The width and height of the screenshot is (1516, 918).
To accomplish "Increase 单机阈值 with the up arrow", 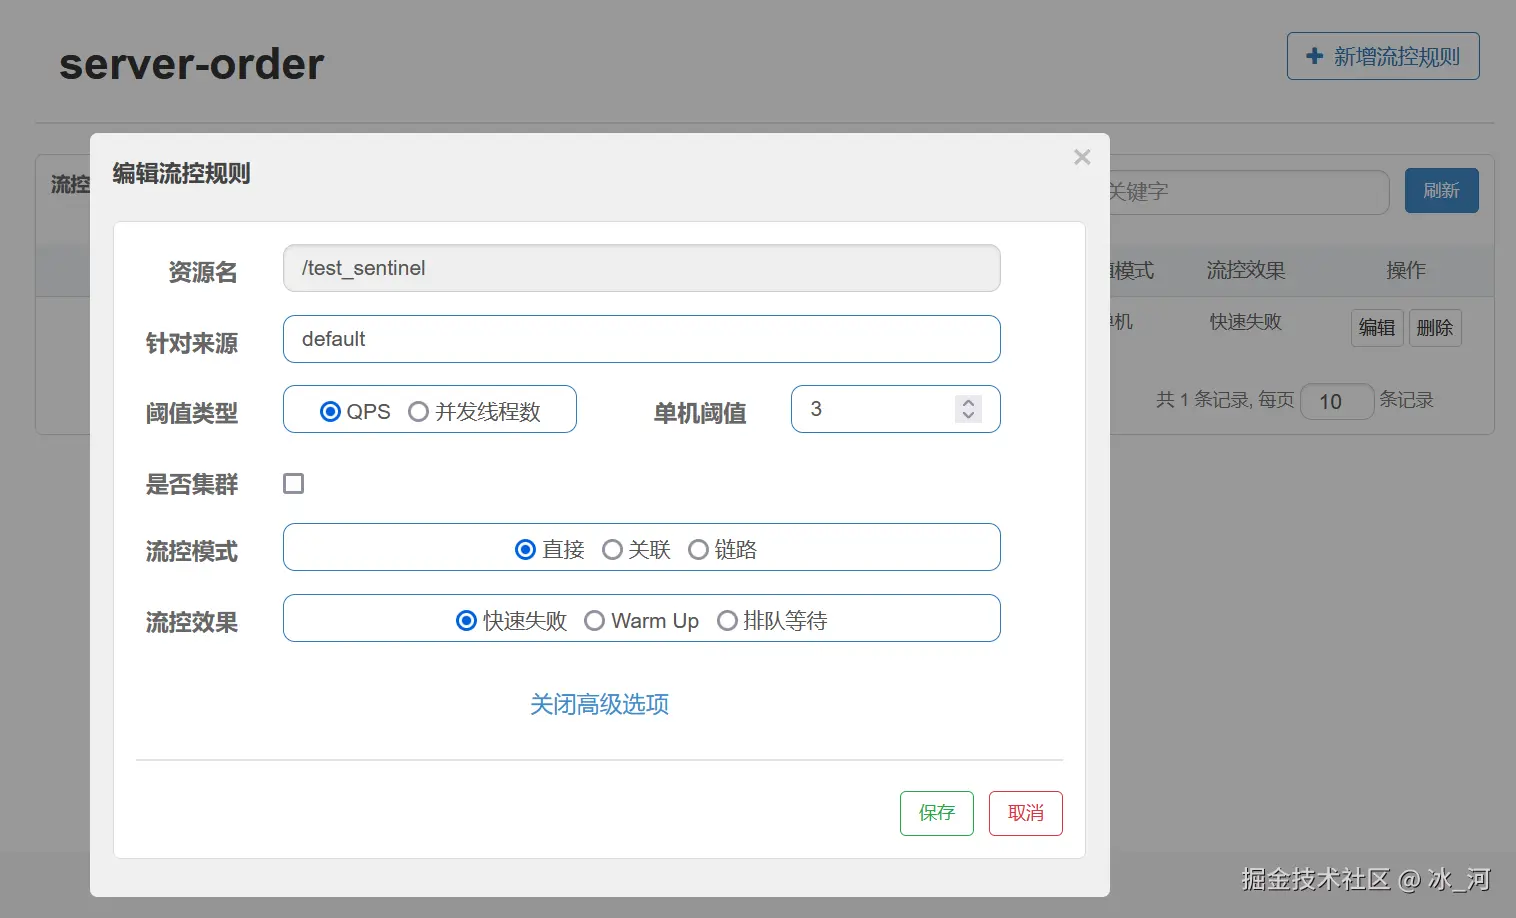I will (x=968, y=403).
